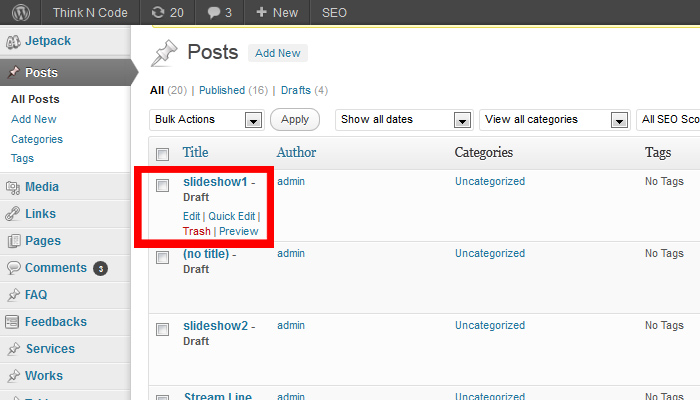The width and height of the screenshot is (700, 400).
Task: Open the SEO menu in admin bar
Action: [x=334, y=12]
